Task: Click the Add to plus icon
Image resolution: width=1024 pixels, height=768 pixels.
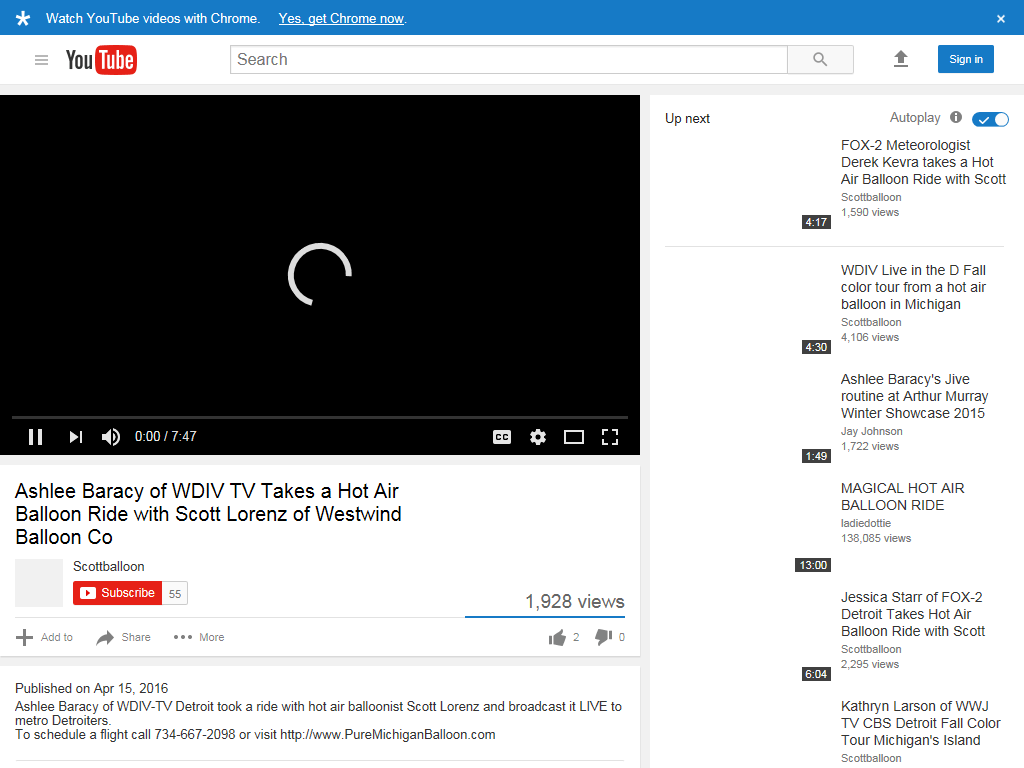Action: click(24, 637)
